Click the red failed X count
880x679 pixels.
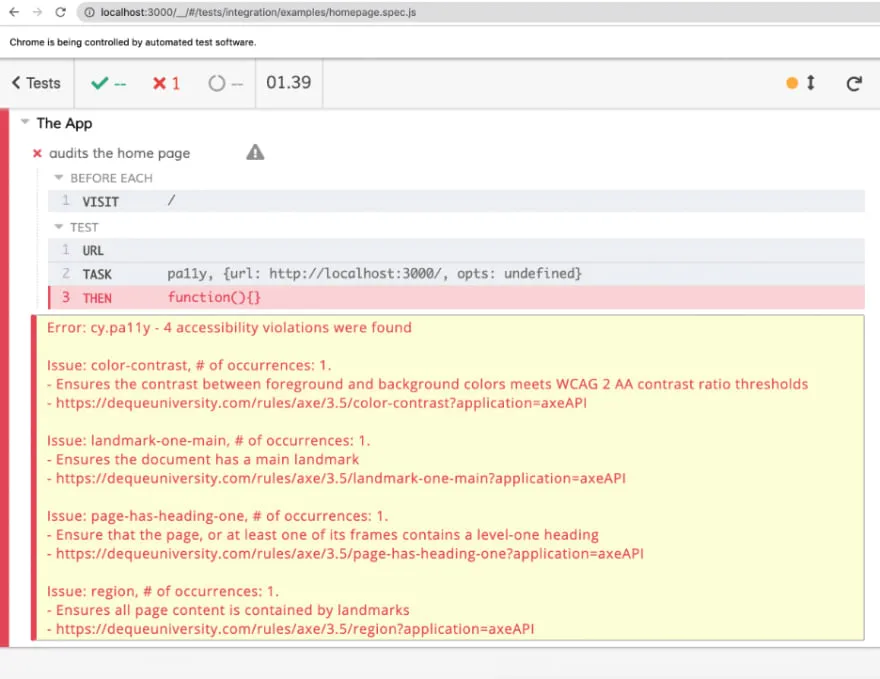166,84
